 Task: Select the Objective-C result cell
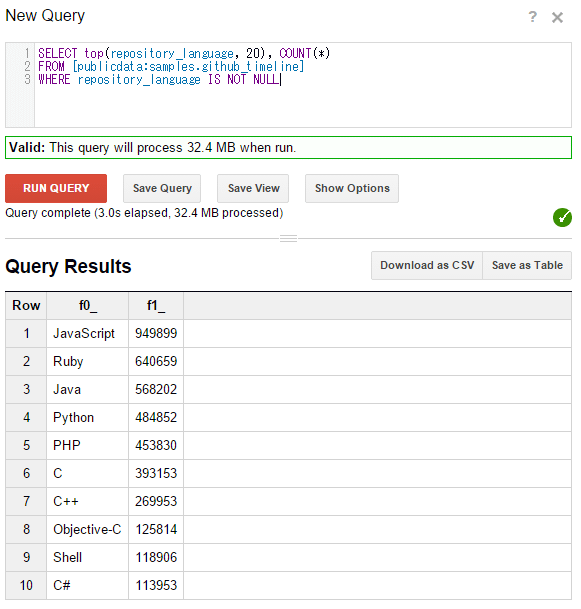click(88, 529)
